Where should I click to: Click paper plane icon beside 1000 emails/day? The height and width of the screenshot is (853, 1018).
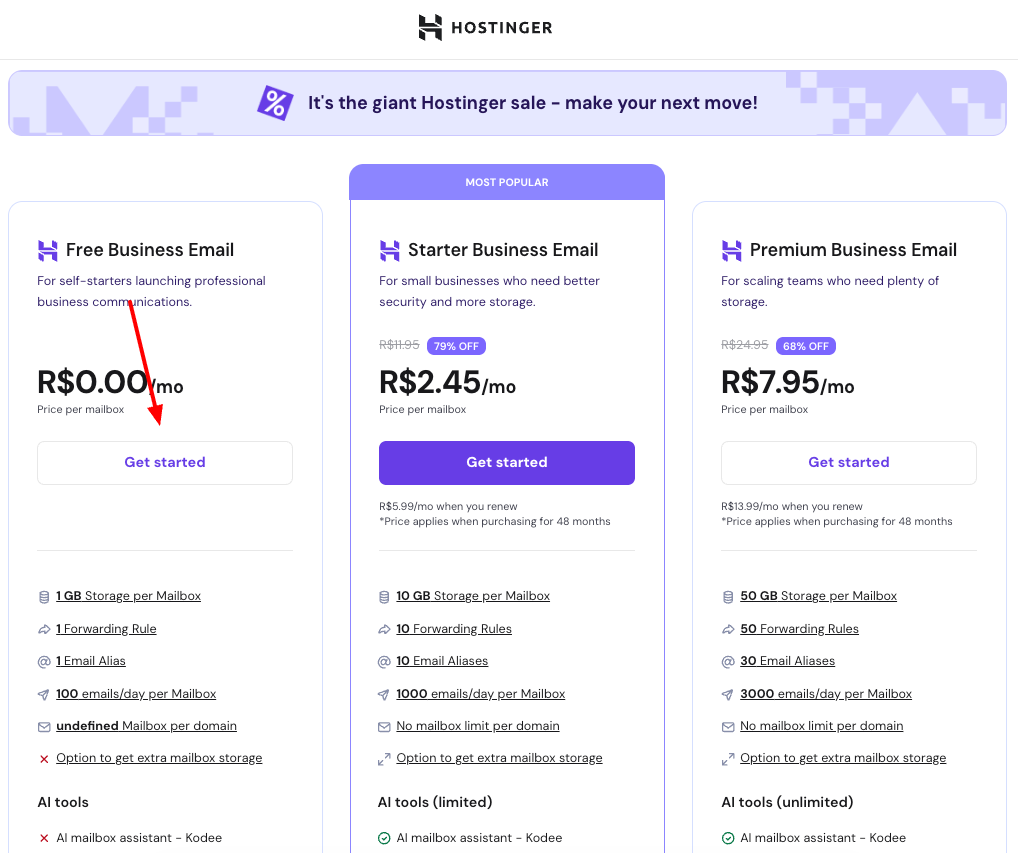(385, 694)
